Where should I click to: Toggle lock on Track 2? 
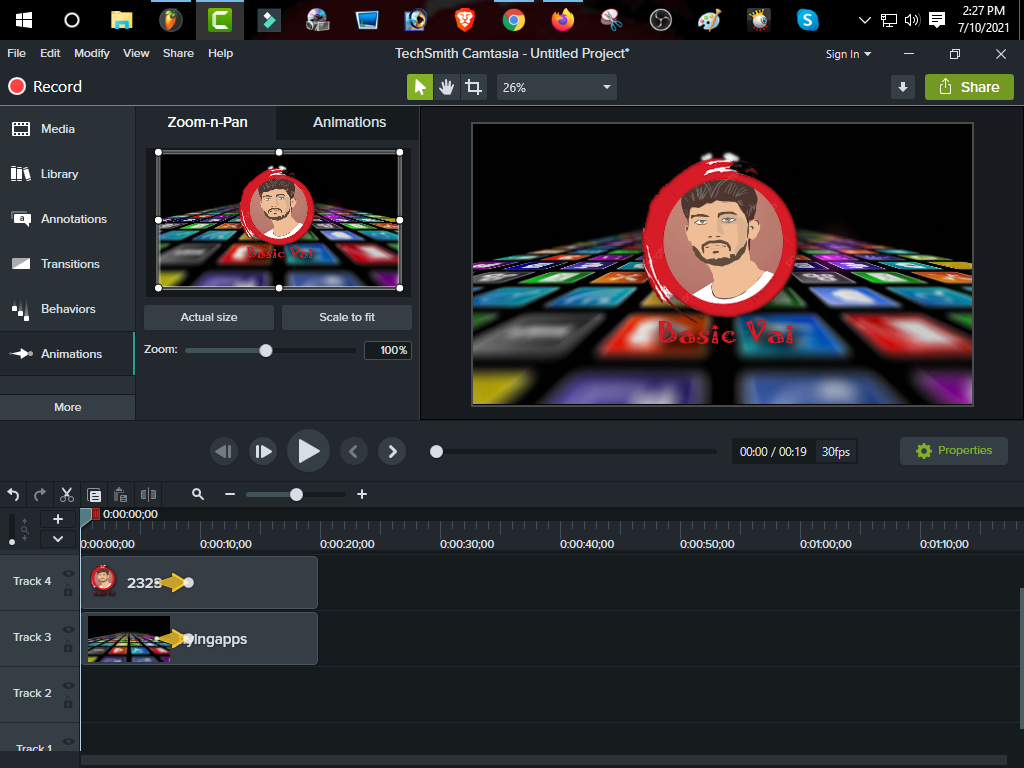pyautogui.click(x=68, y=703)
